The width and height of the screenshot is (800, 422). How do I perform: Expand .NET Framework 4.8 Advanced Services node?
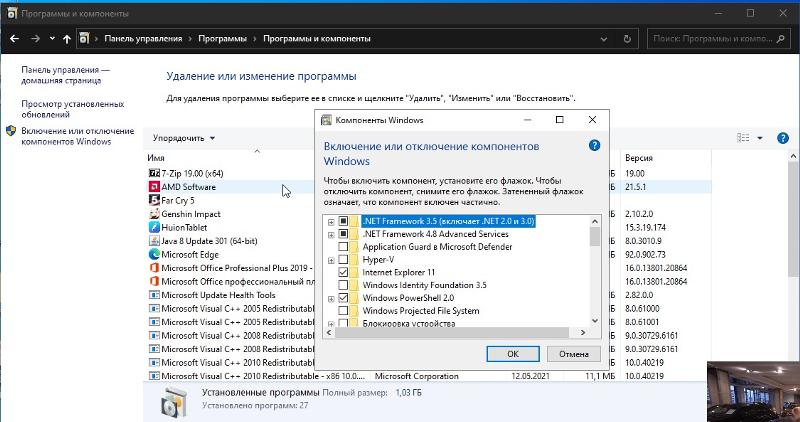(x=331, y=235)
